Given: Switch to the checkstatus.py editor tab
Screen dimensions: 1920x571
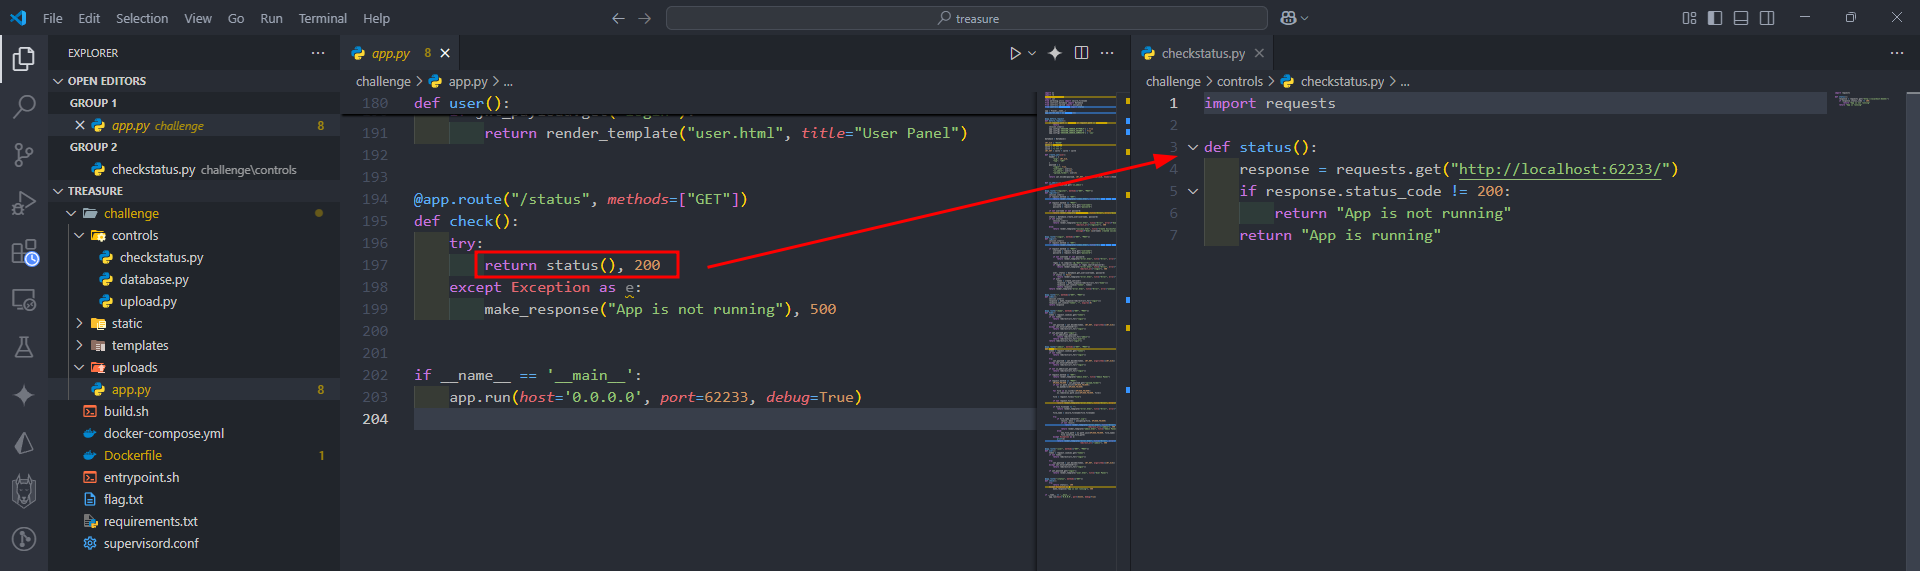Looking at the screenshot, I should click(x=1203, y=53).
